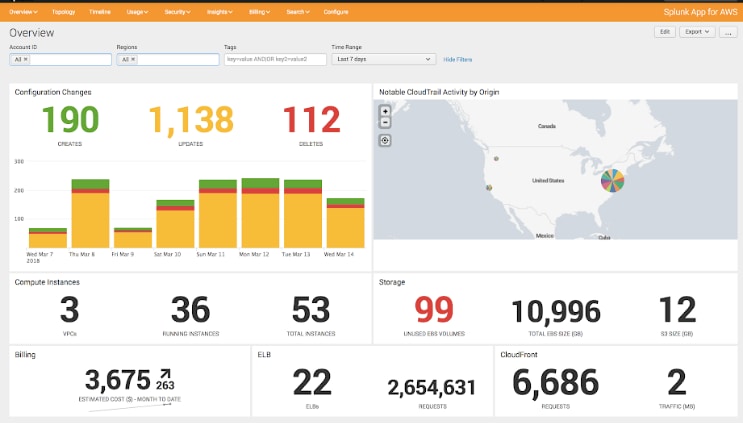Click the Sat Mar 10 bar in chart

[175, 224]
